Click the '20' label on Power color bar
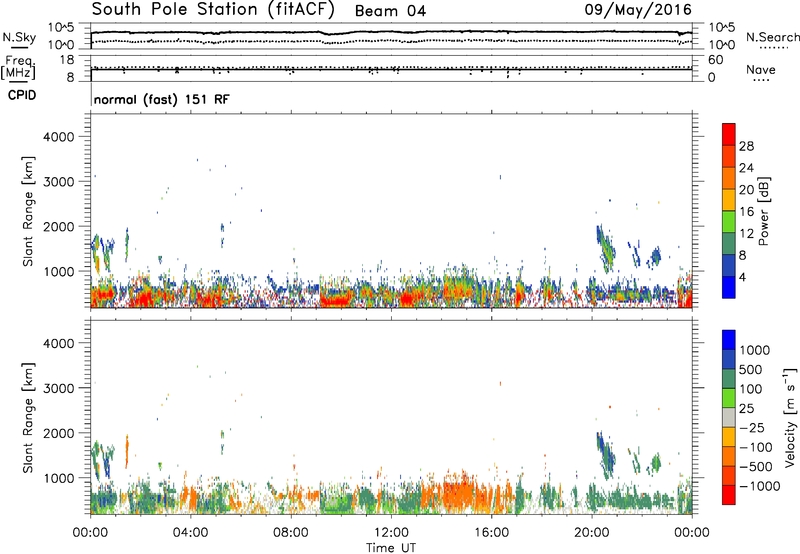This screenshot has height=554, width=800. (x=746, y=190)
